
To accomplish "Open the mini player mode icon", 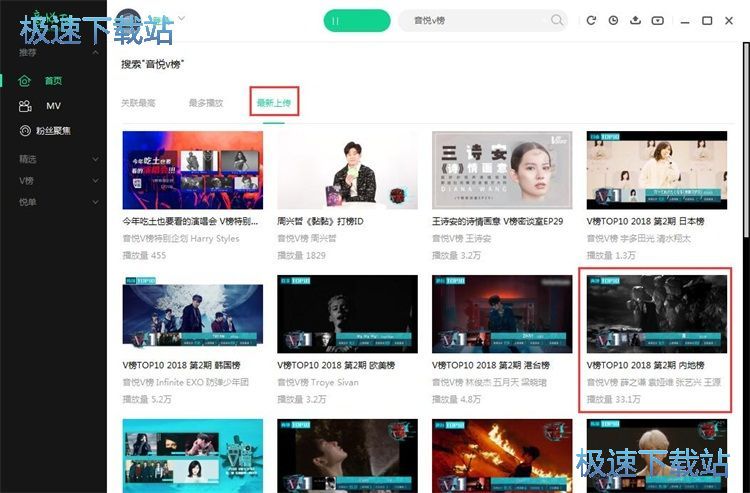I will click(658, 20).
